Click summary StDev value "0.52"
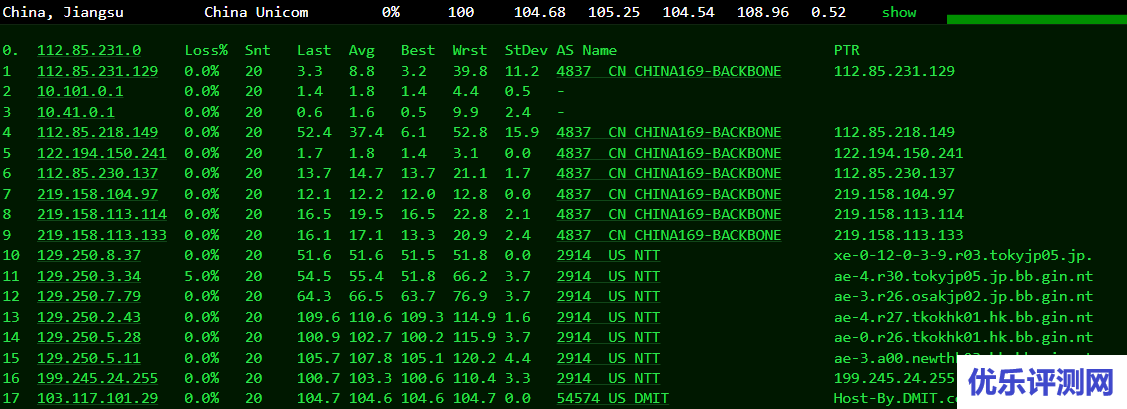This screenshot has height=409, width=1127. coord(828,12)
